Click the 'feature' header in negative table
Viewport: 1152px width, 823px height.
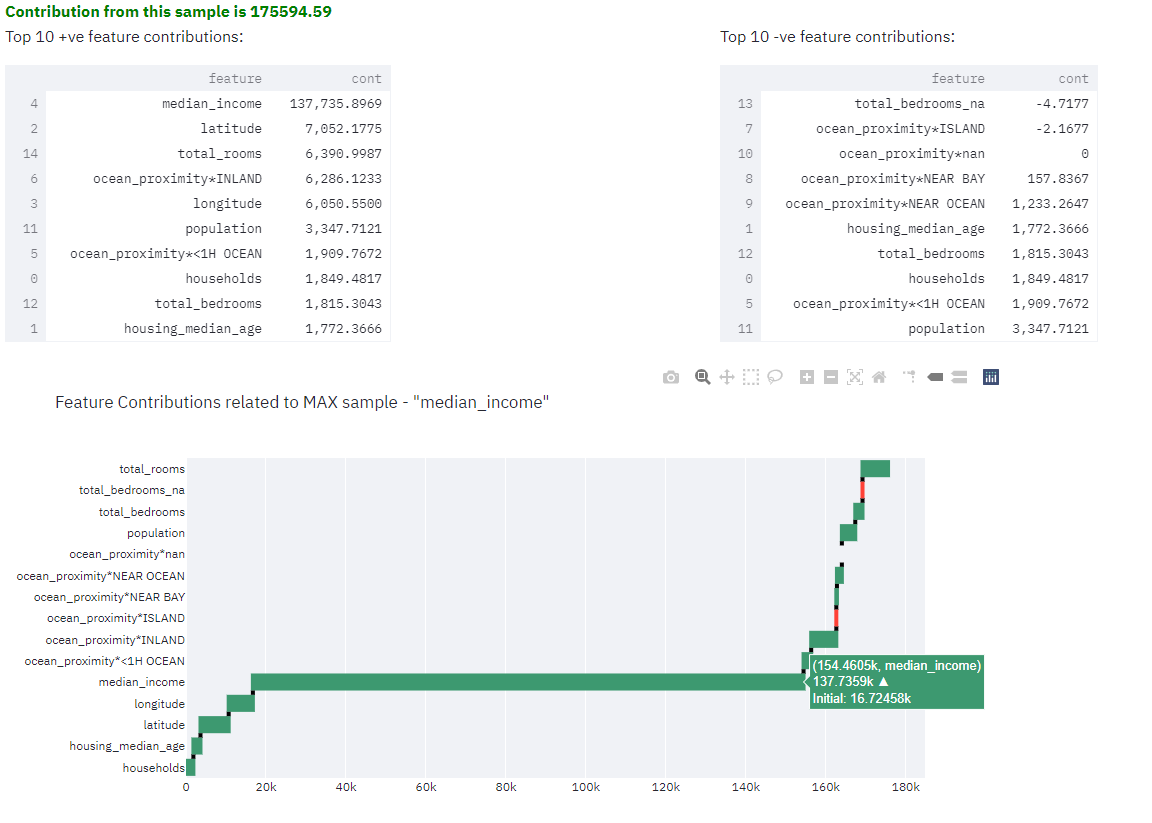(x=957, y=79)
